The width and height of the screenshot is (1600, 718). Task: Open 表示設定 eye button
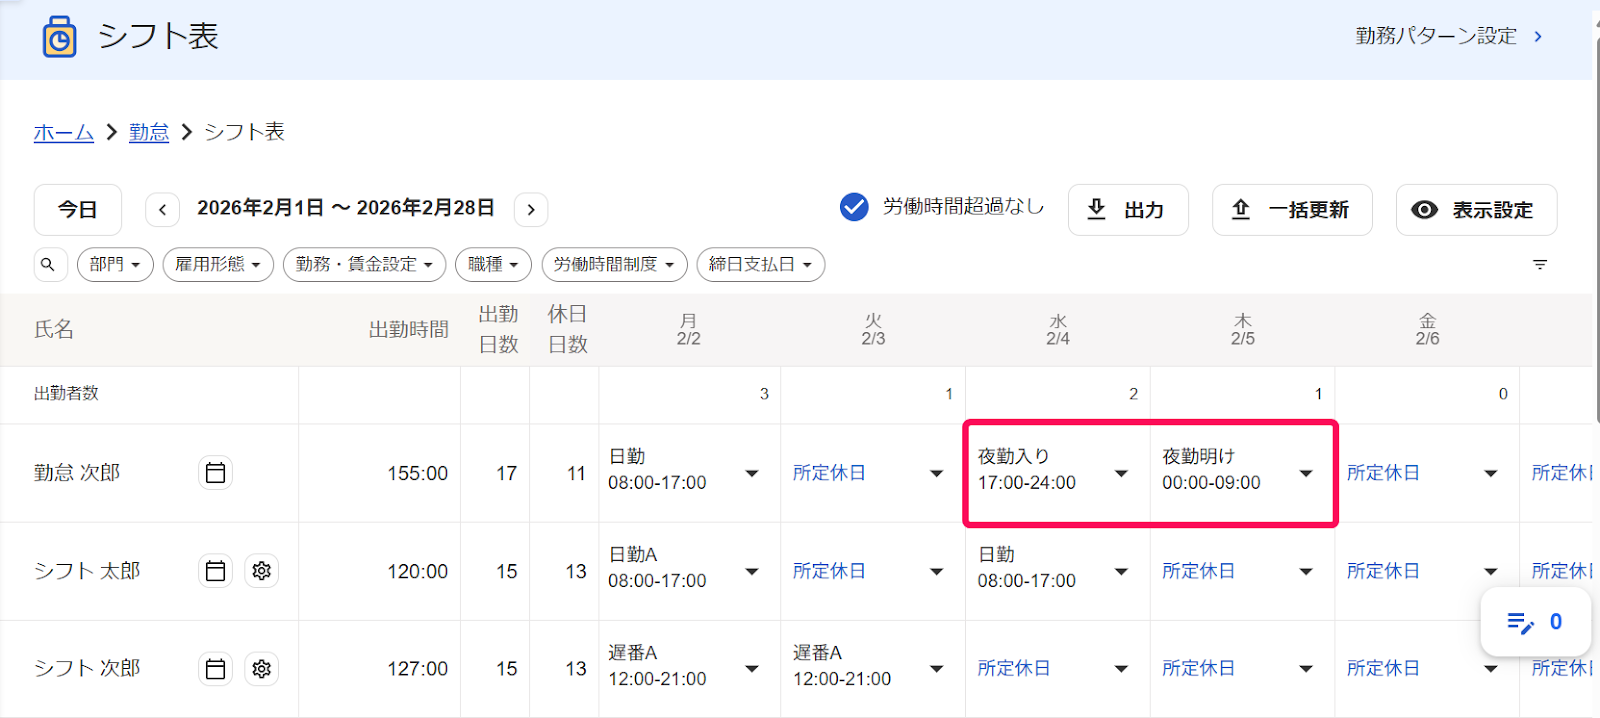pos(1476,210)
